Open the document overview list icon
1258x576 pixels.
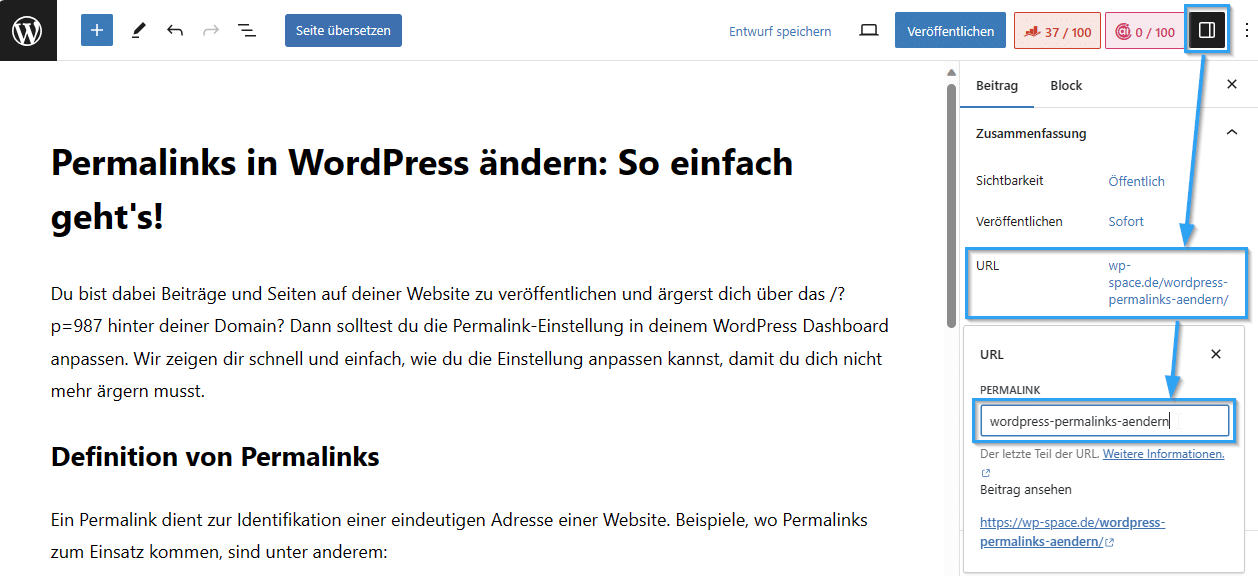pos(247,30)
